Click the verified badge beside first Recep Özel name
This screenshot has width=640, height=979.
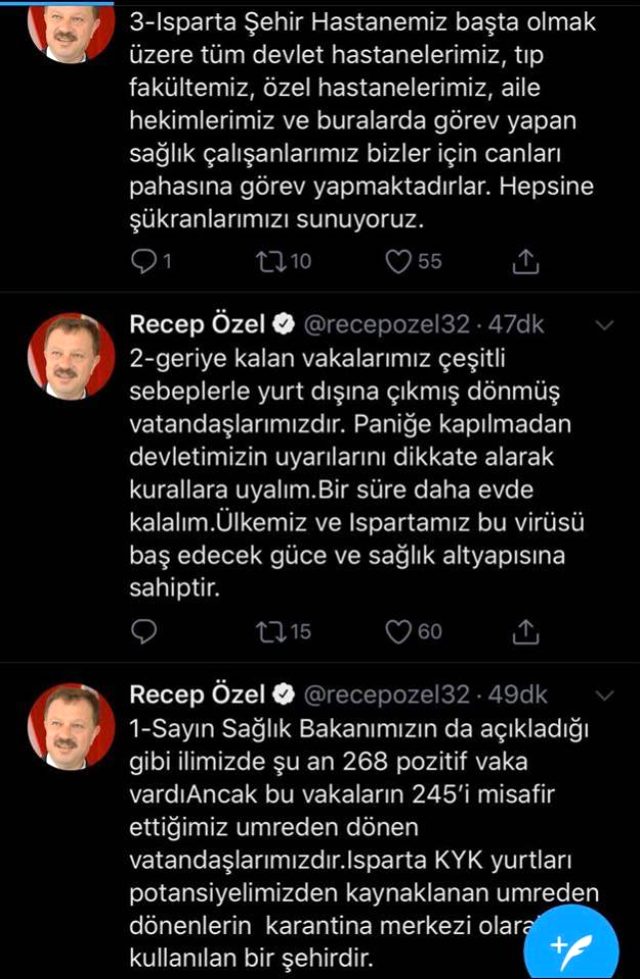tap(281, 323)
